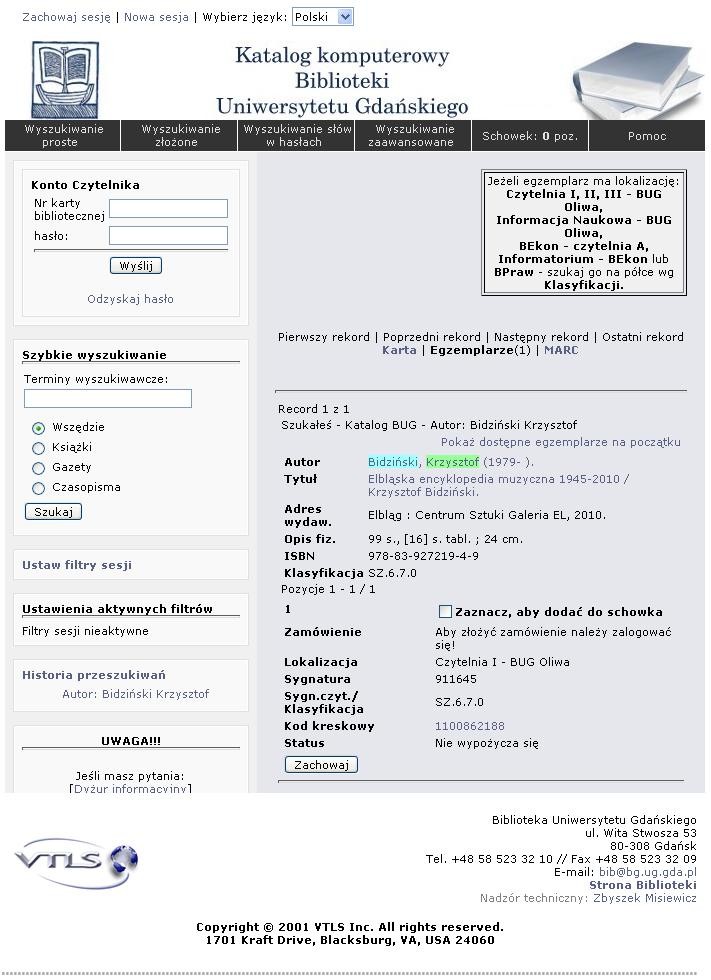The width and height of the screenshot is (711, 980).
Task: Select the Wszędzie radio option
Action: click(39, 428)
